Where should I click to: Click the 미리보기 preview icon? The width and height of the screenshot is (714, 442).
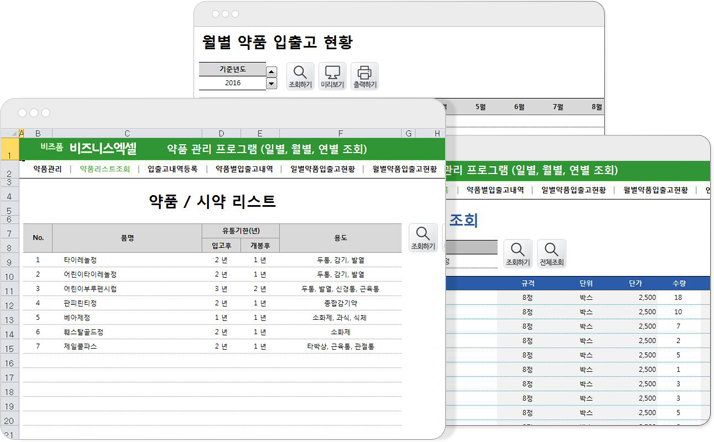332,75
